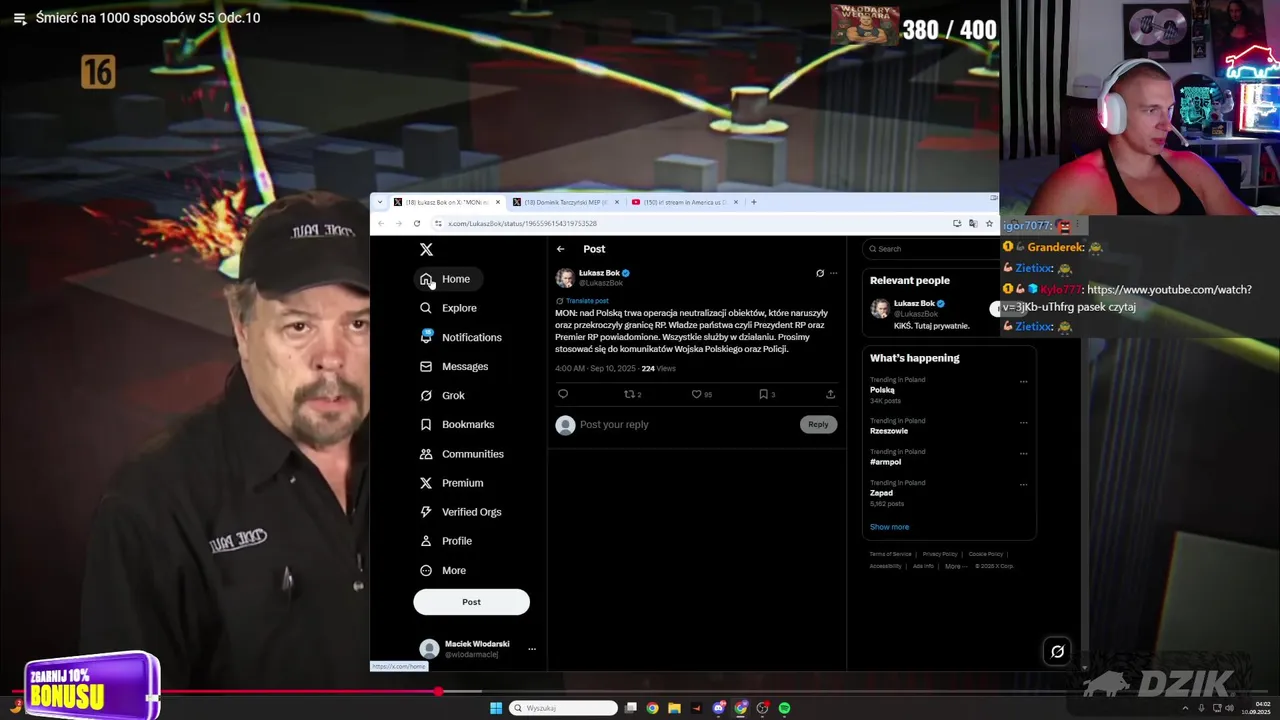Image resolution: width=1280 pixels, height=720 pixels.
Task: Open Premium in the sidebar
Action: click(451, 483)
